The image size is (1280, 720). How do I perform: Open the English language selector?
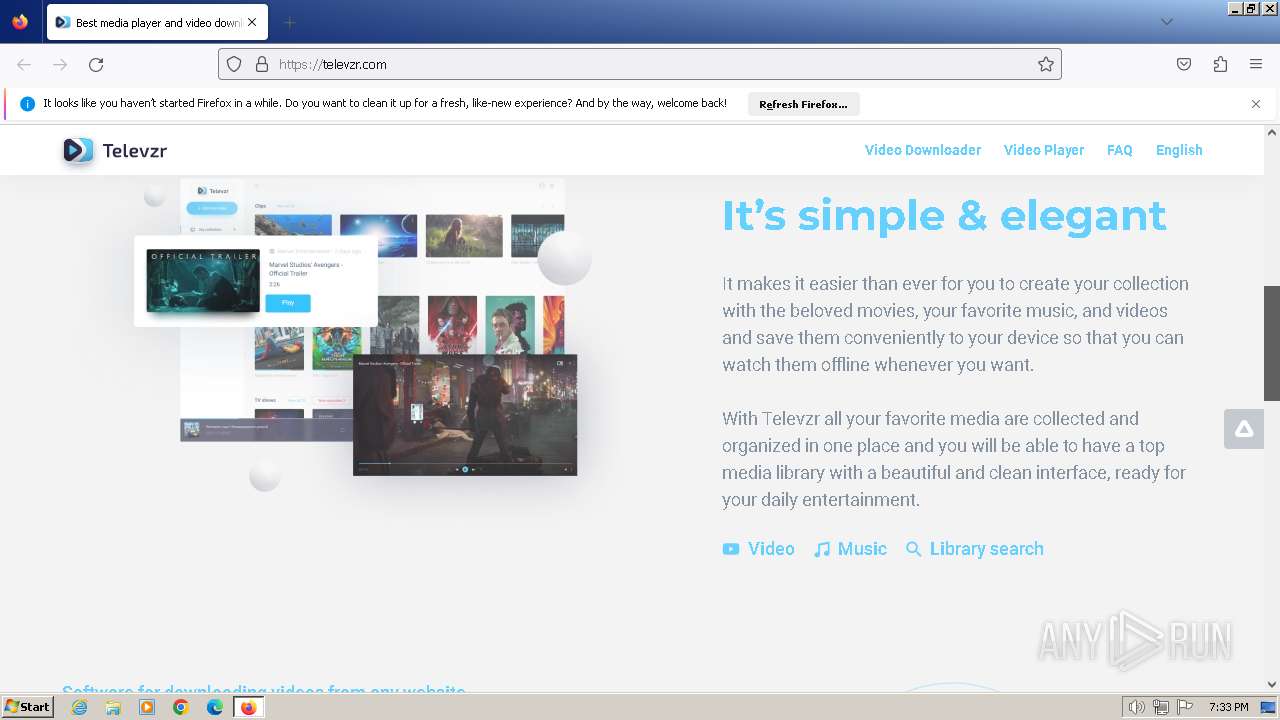pyautogui.click(x=1179, y=150)
